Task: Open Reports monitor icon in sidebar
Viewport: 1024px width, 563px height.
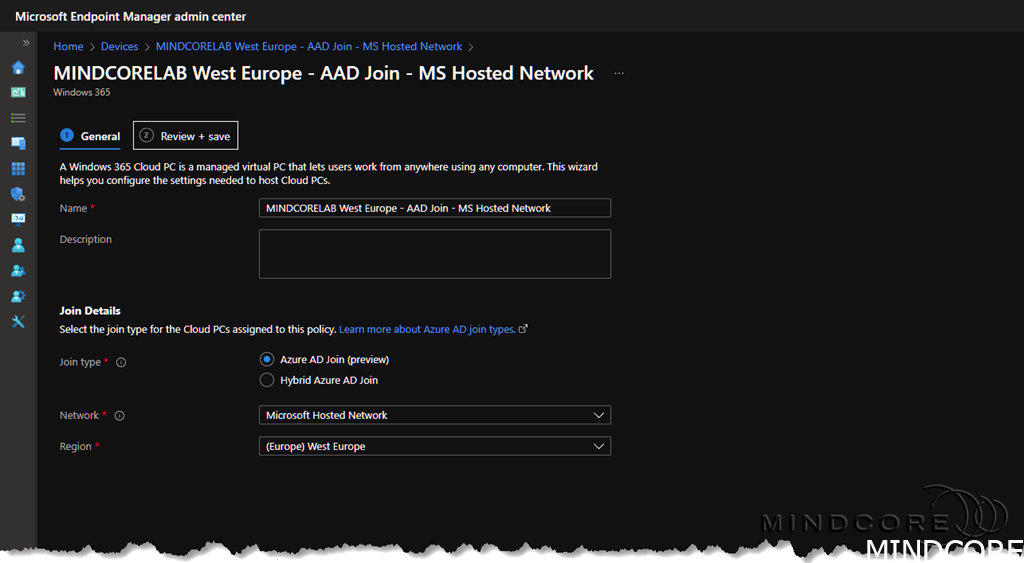Action: coord(18,219)
